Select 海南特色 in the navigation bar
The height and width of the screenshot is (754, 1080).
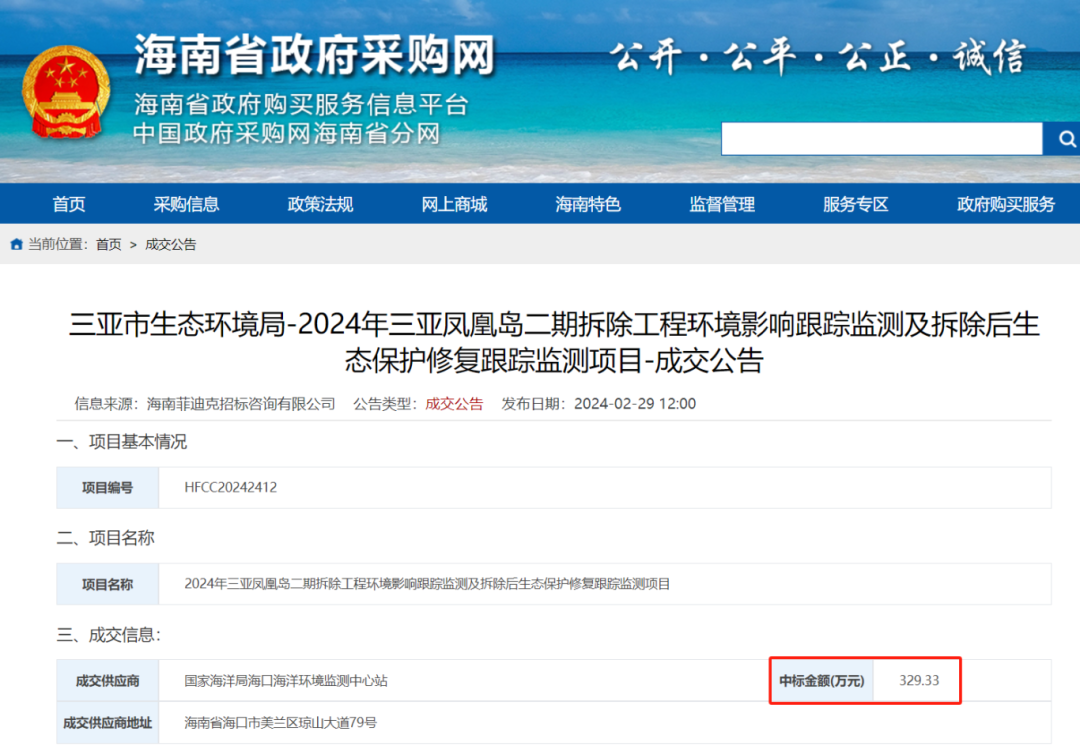coord(588,205)
